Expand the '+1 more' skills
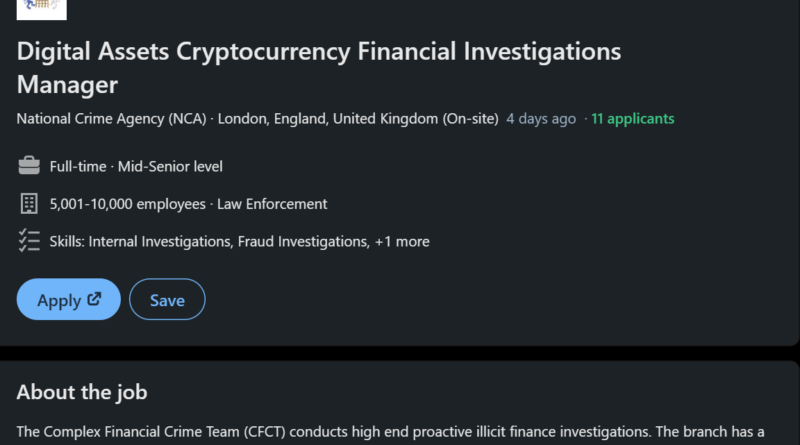 click(403, 241)
